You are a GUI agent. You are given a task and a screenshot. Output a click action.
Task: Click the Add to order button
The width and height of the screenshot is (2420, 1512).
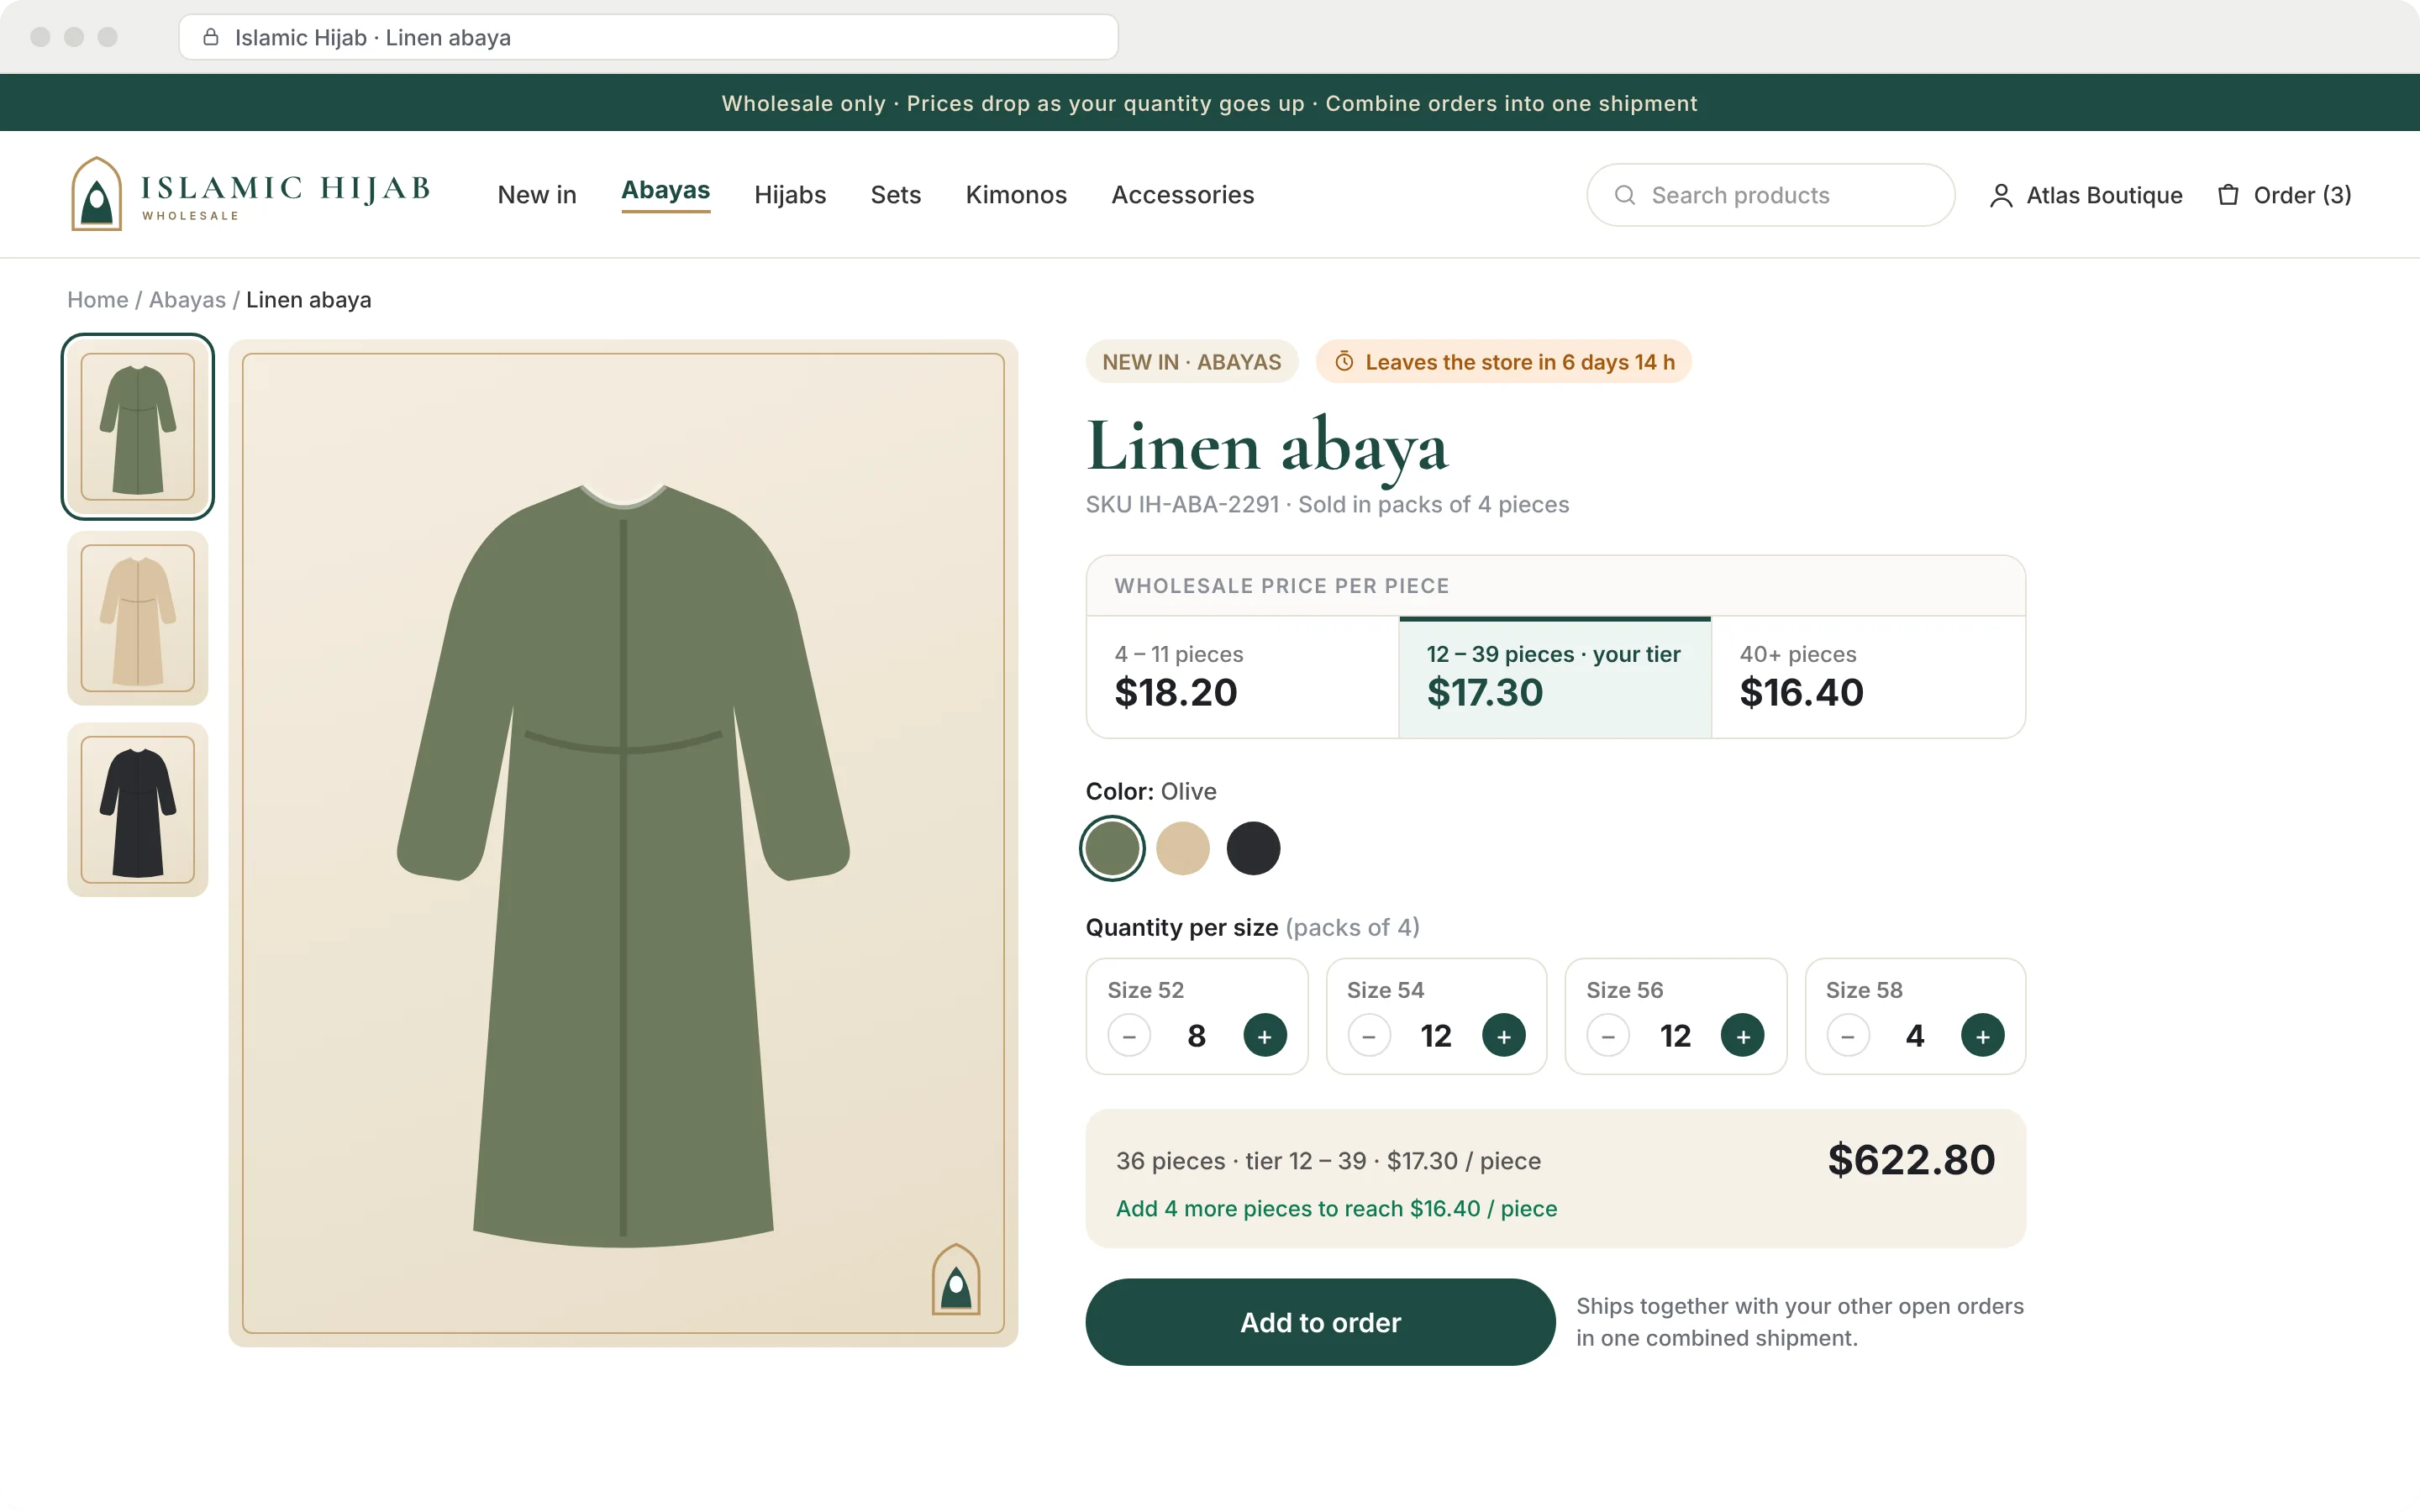coord(1320,1322)
